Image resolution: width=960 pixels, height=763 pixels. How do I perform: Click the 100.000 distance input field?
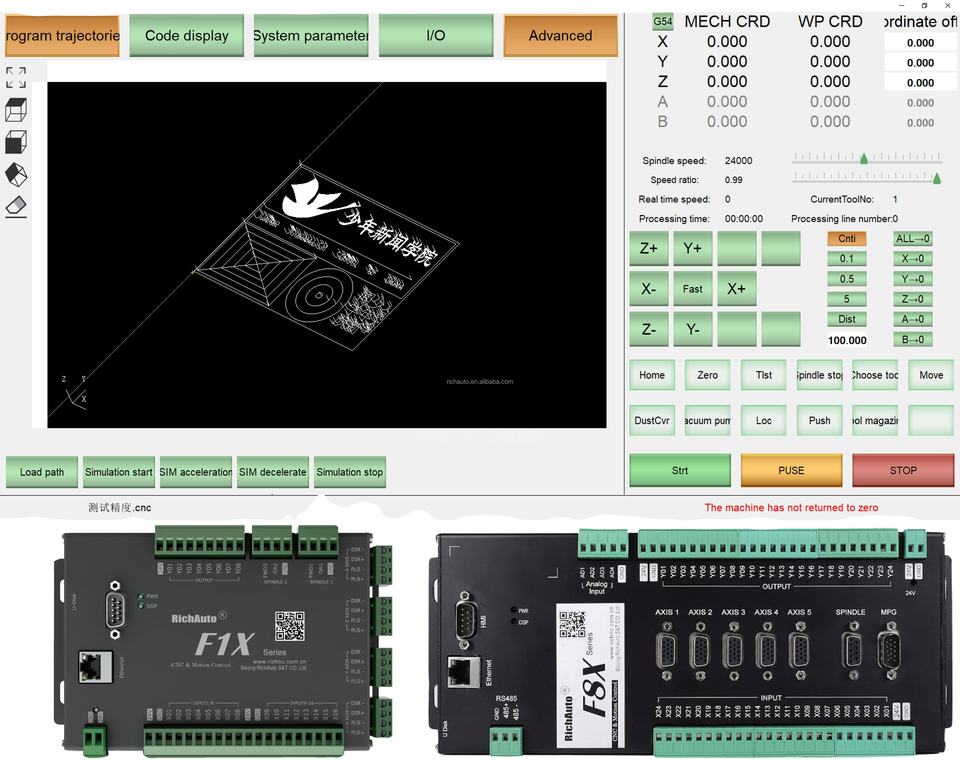(847, 340)
